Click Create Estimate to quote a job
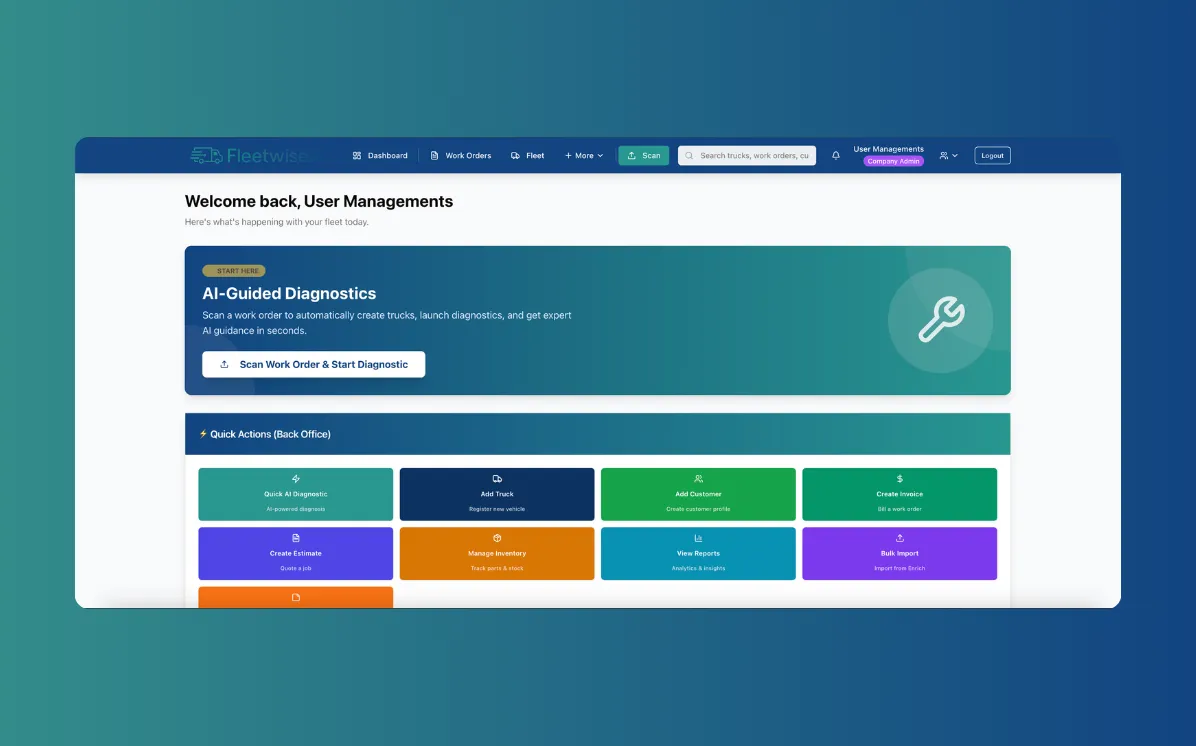Screen dimensions: 1196x746 click(x=295, y=553)
